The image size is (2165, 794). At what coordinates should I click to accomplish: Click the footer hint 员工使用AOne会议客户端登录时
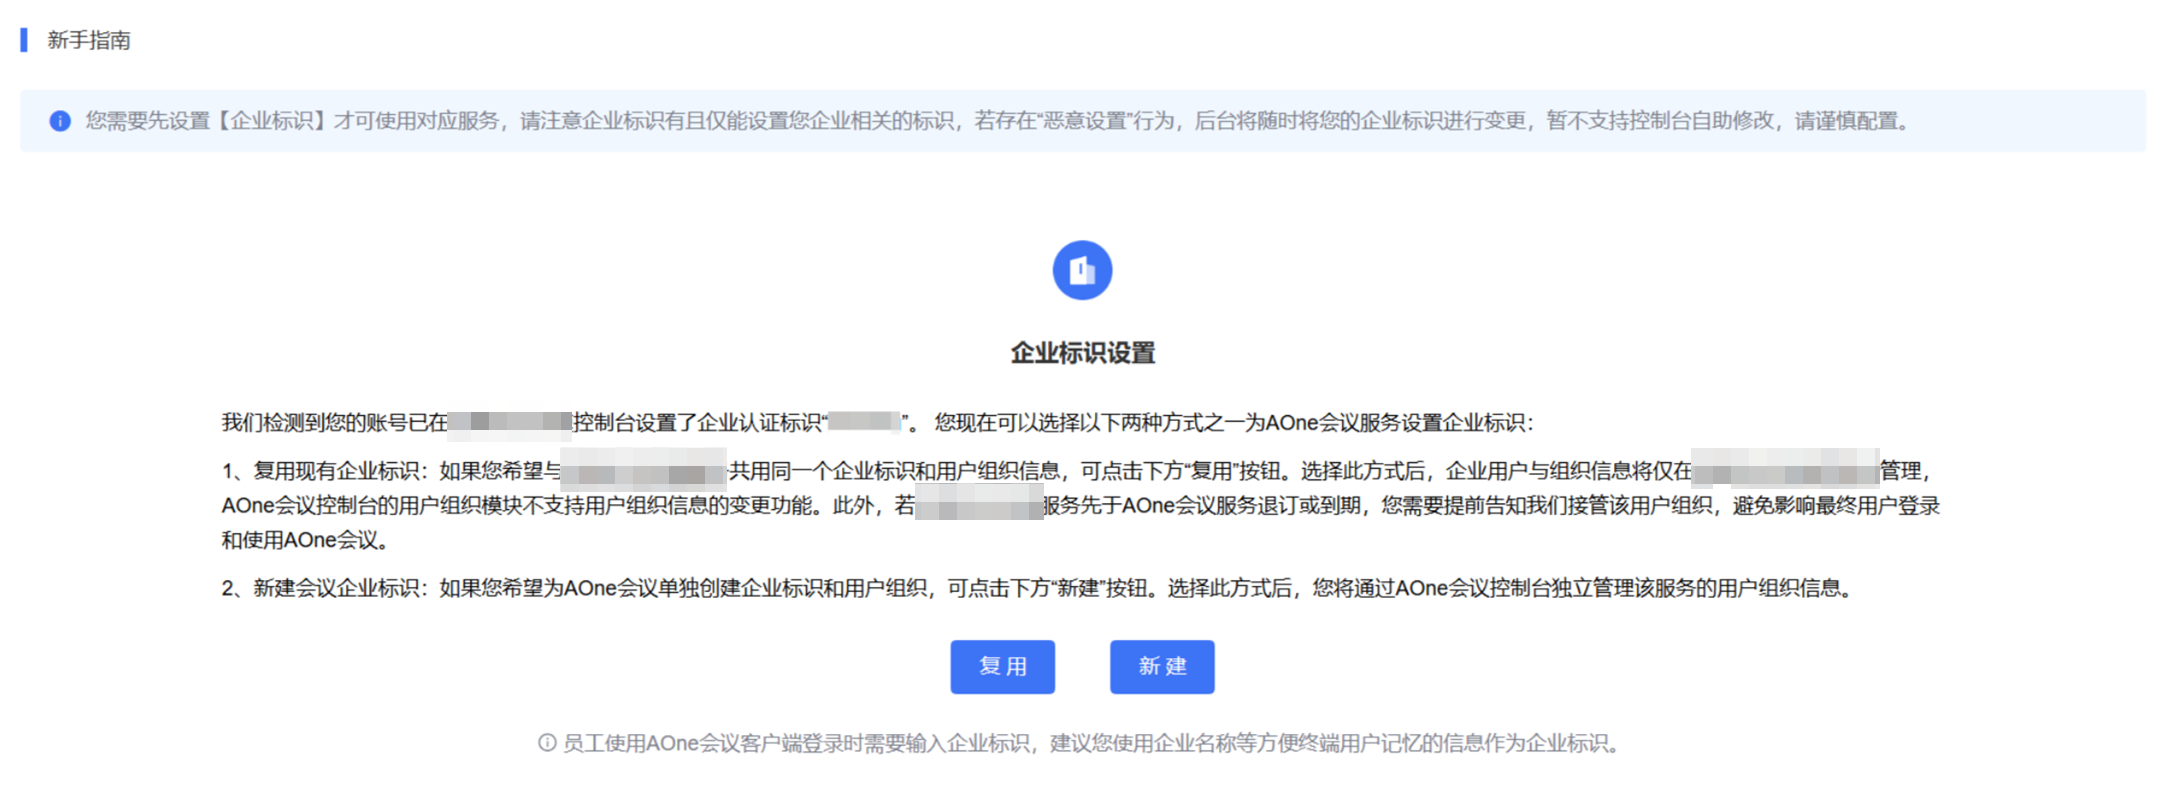point(1092,743)
